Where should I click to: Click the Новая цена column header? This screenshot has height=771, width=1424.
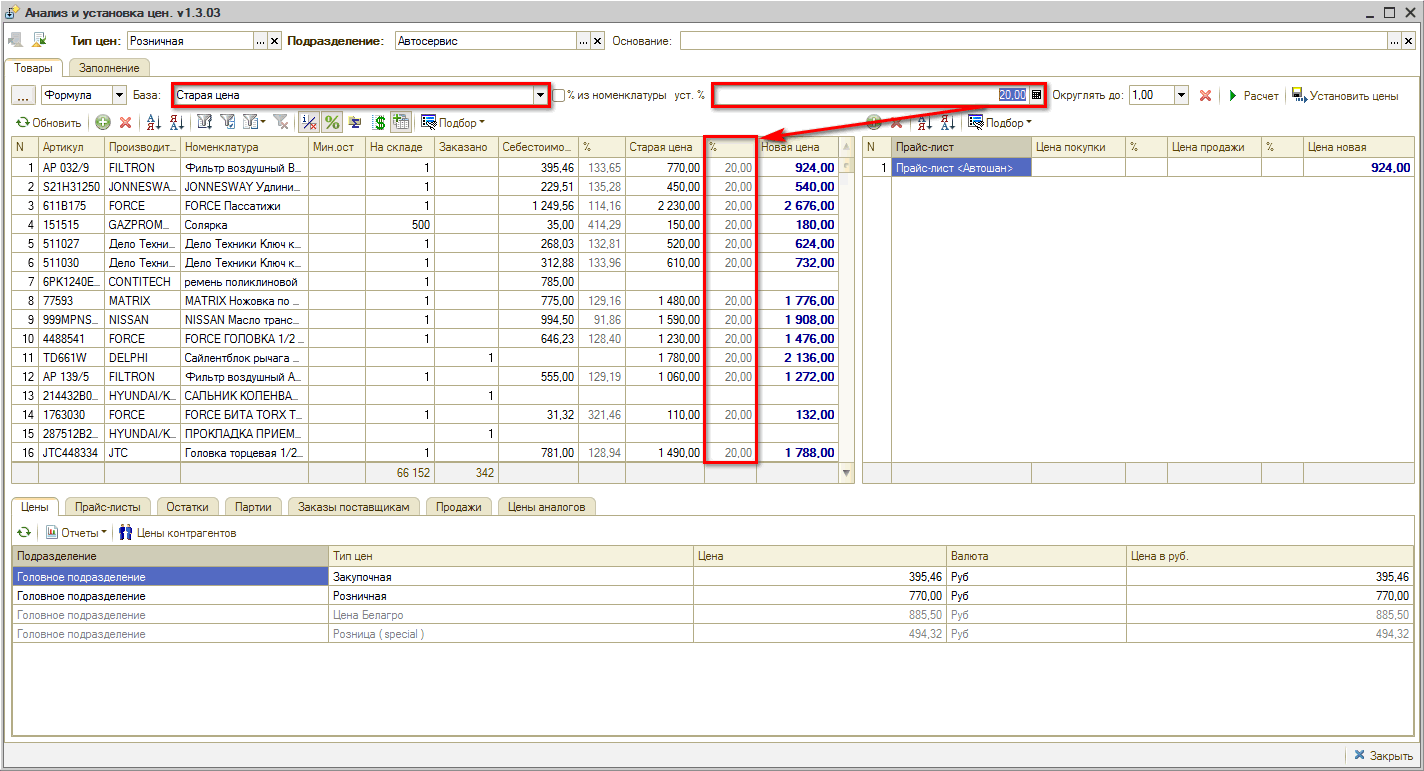point(797,147)
